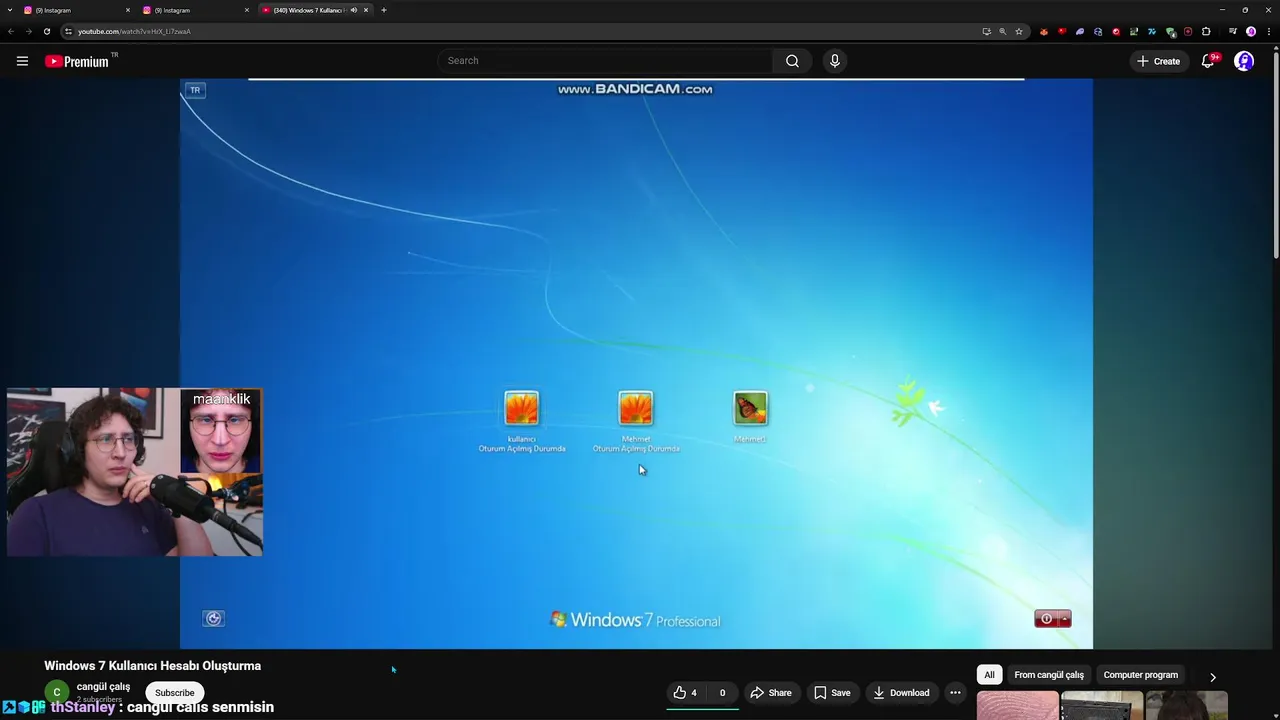
Task: Open cangül çalış channel name link
Action: 104,687
